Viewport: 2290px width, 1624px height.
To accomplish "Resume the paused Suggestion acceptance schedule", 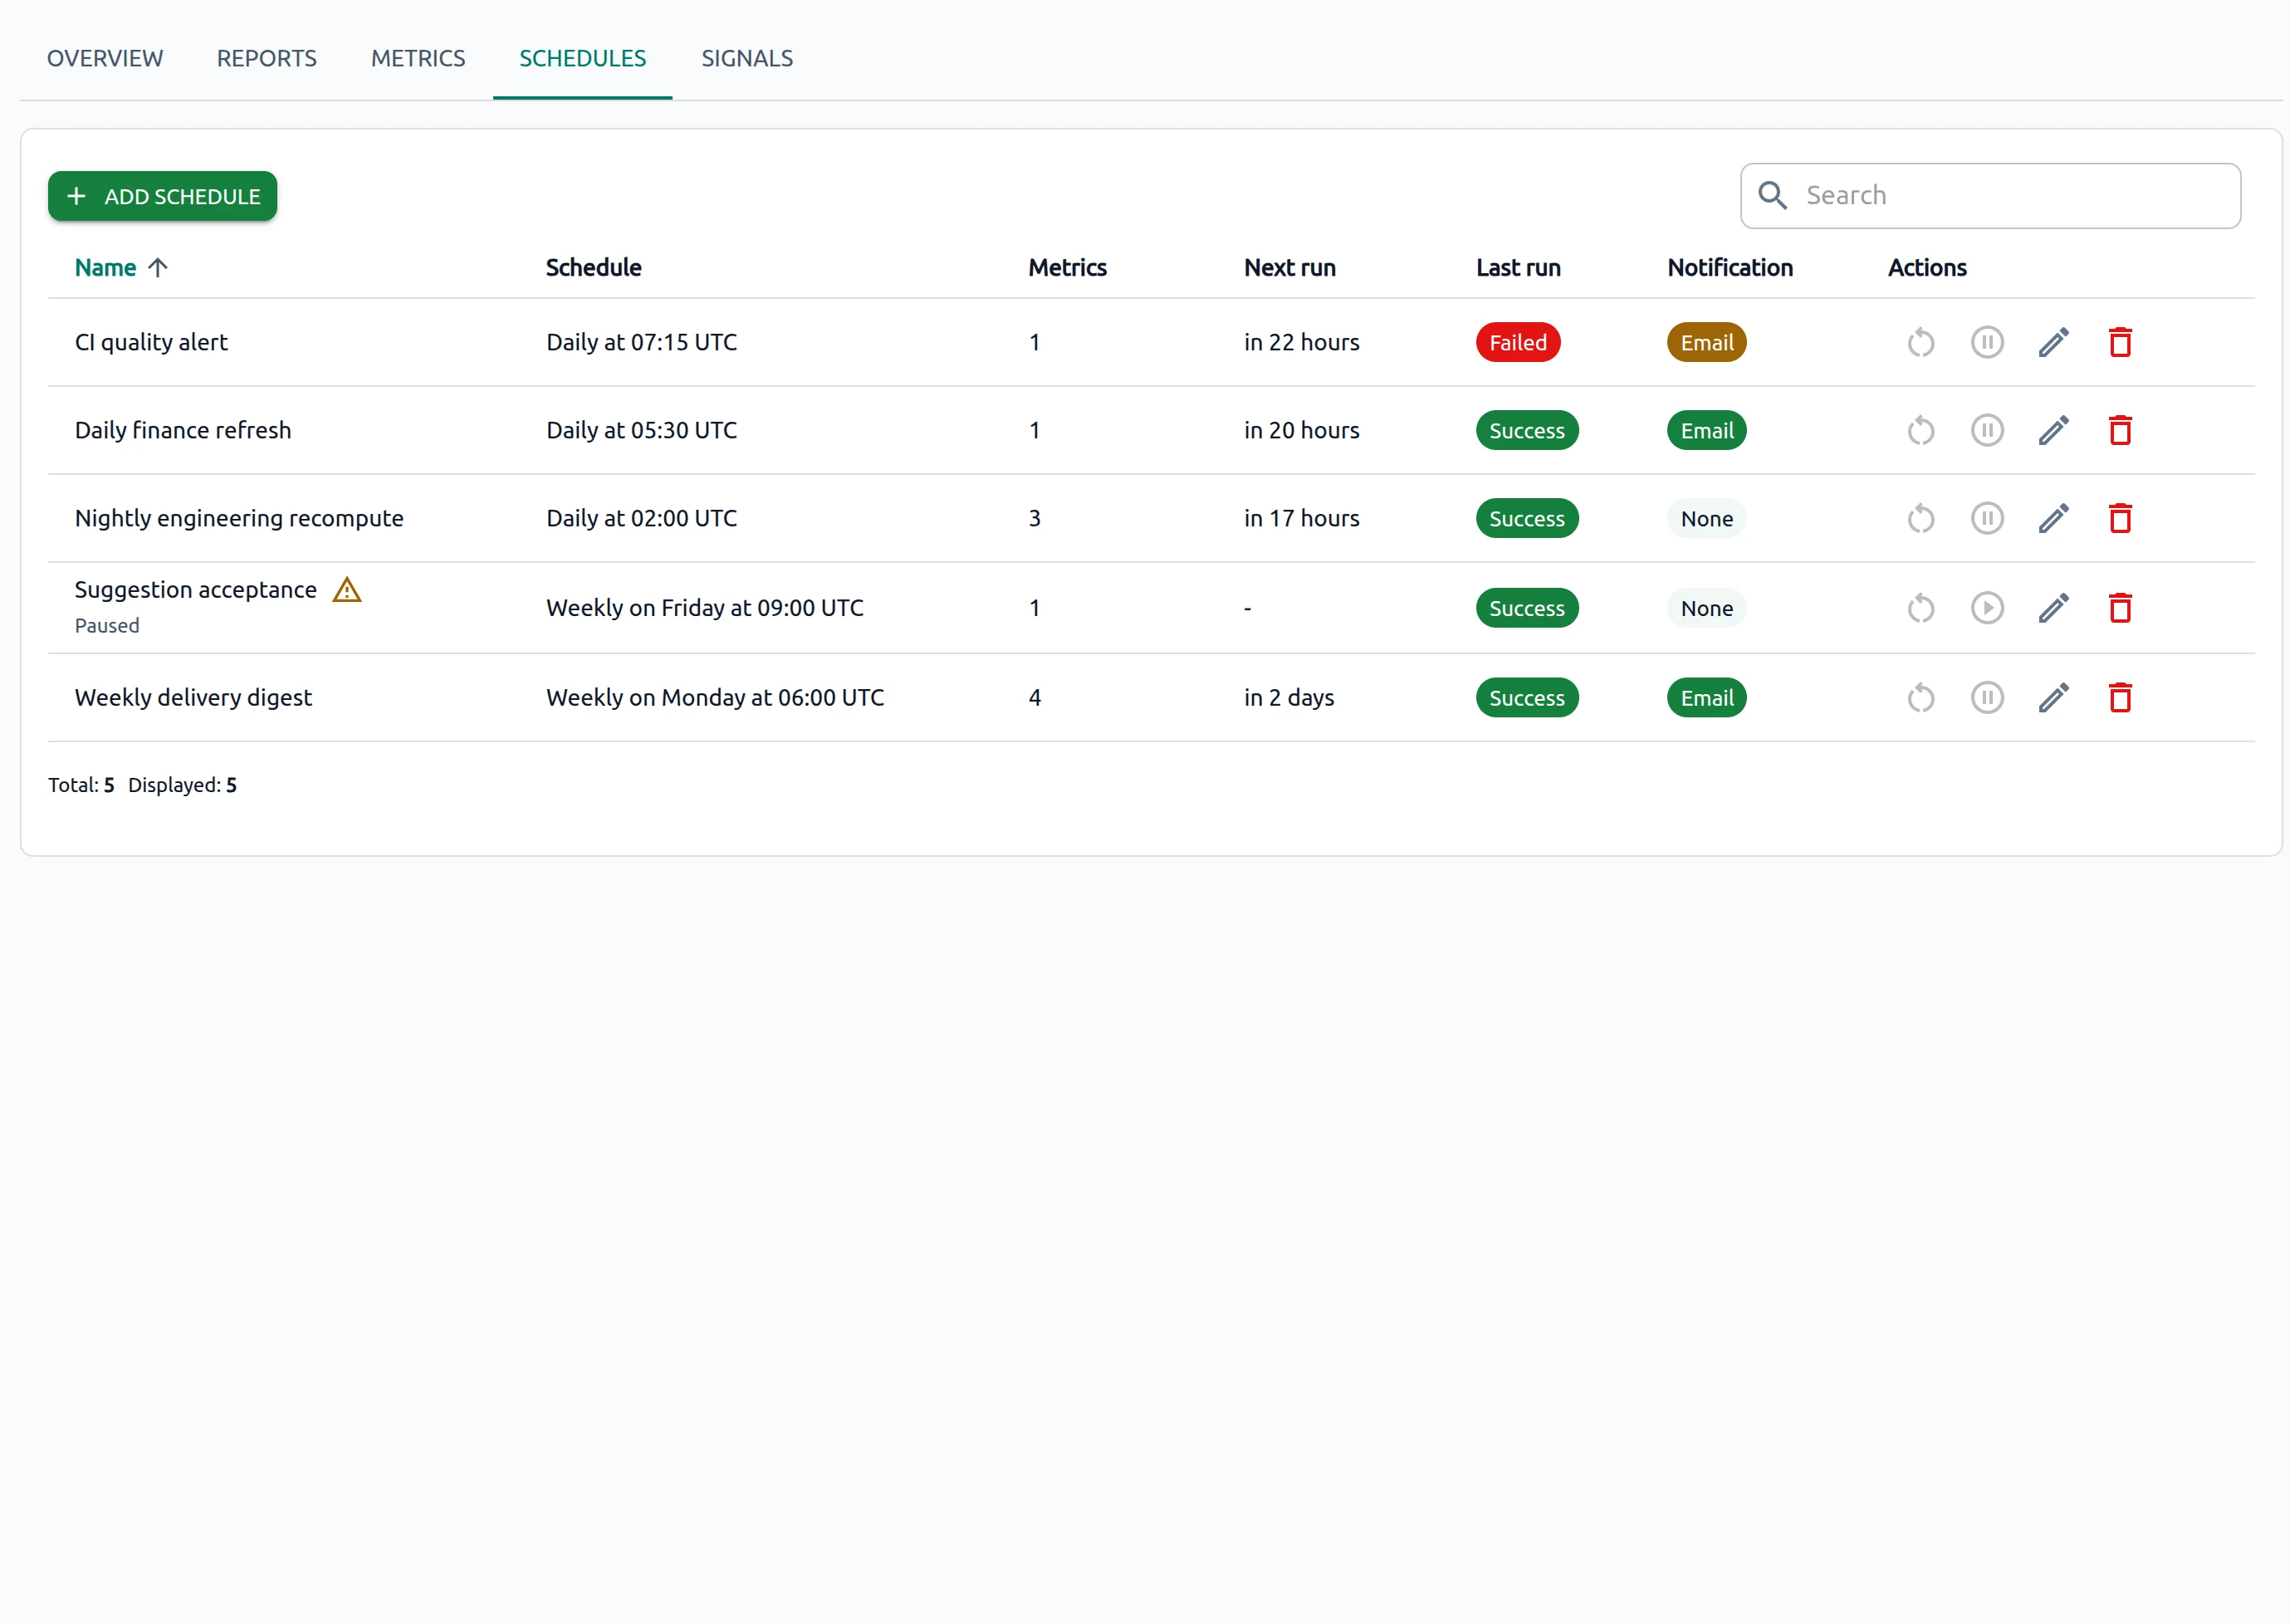I will pos(1987,608).
